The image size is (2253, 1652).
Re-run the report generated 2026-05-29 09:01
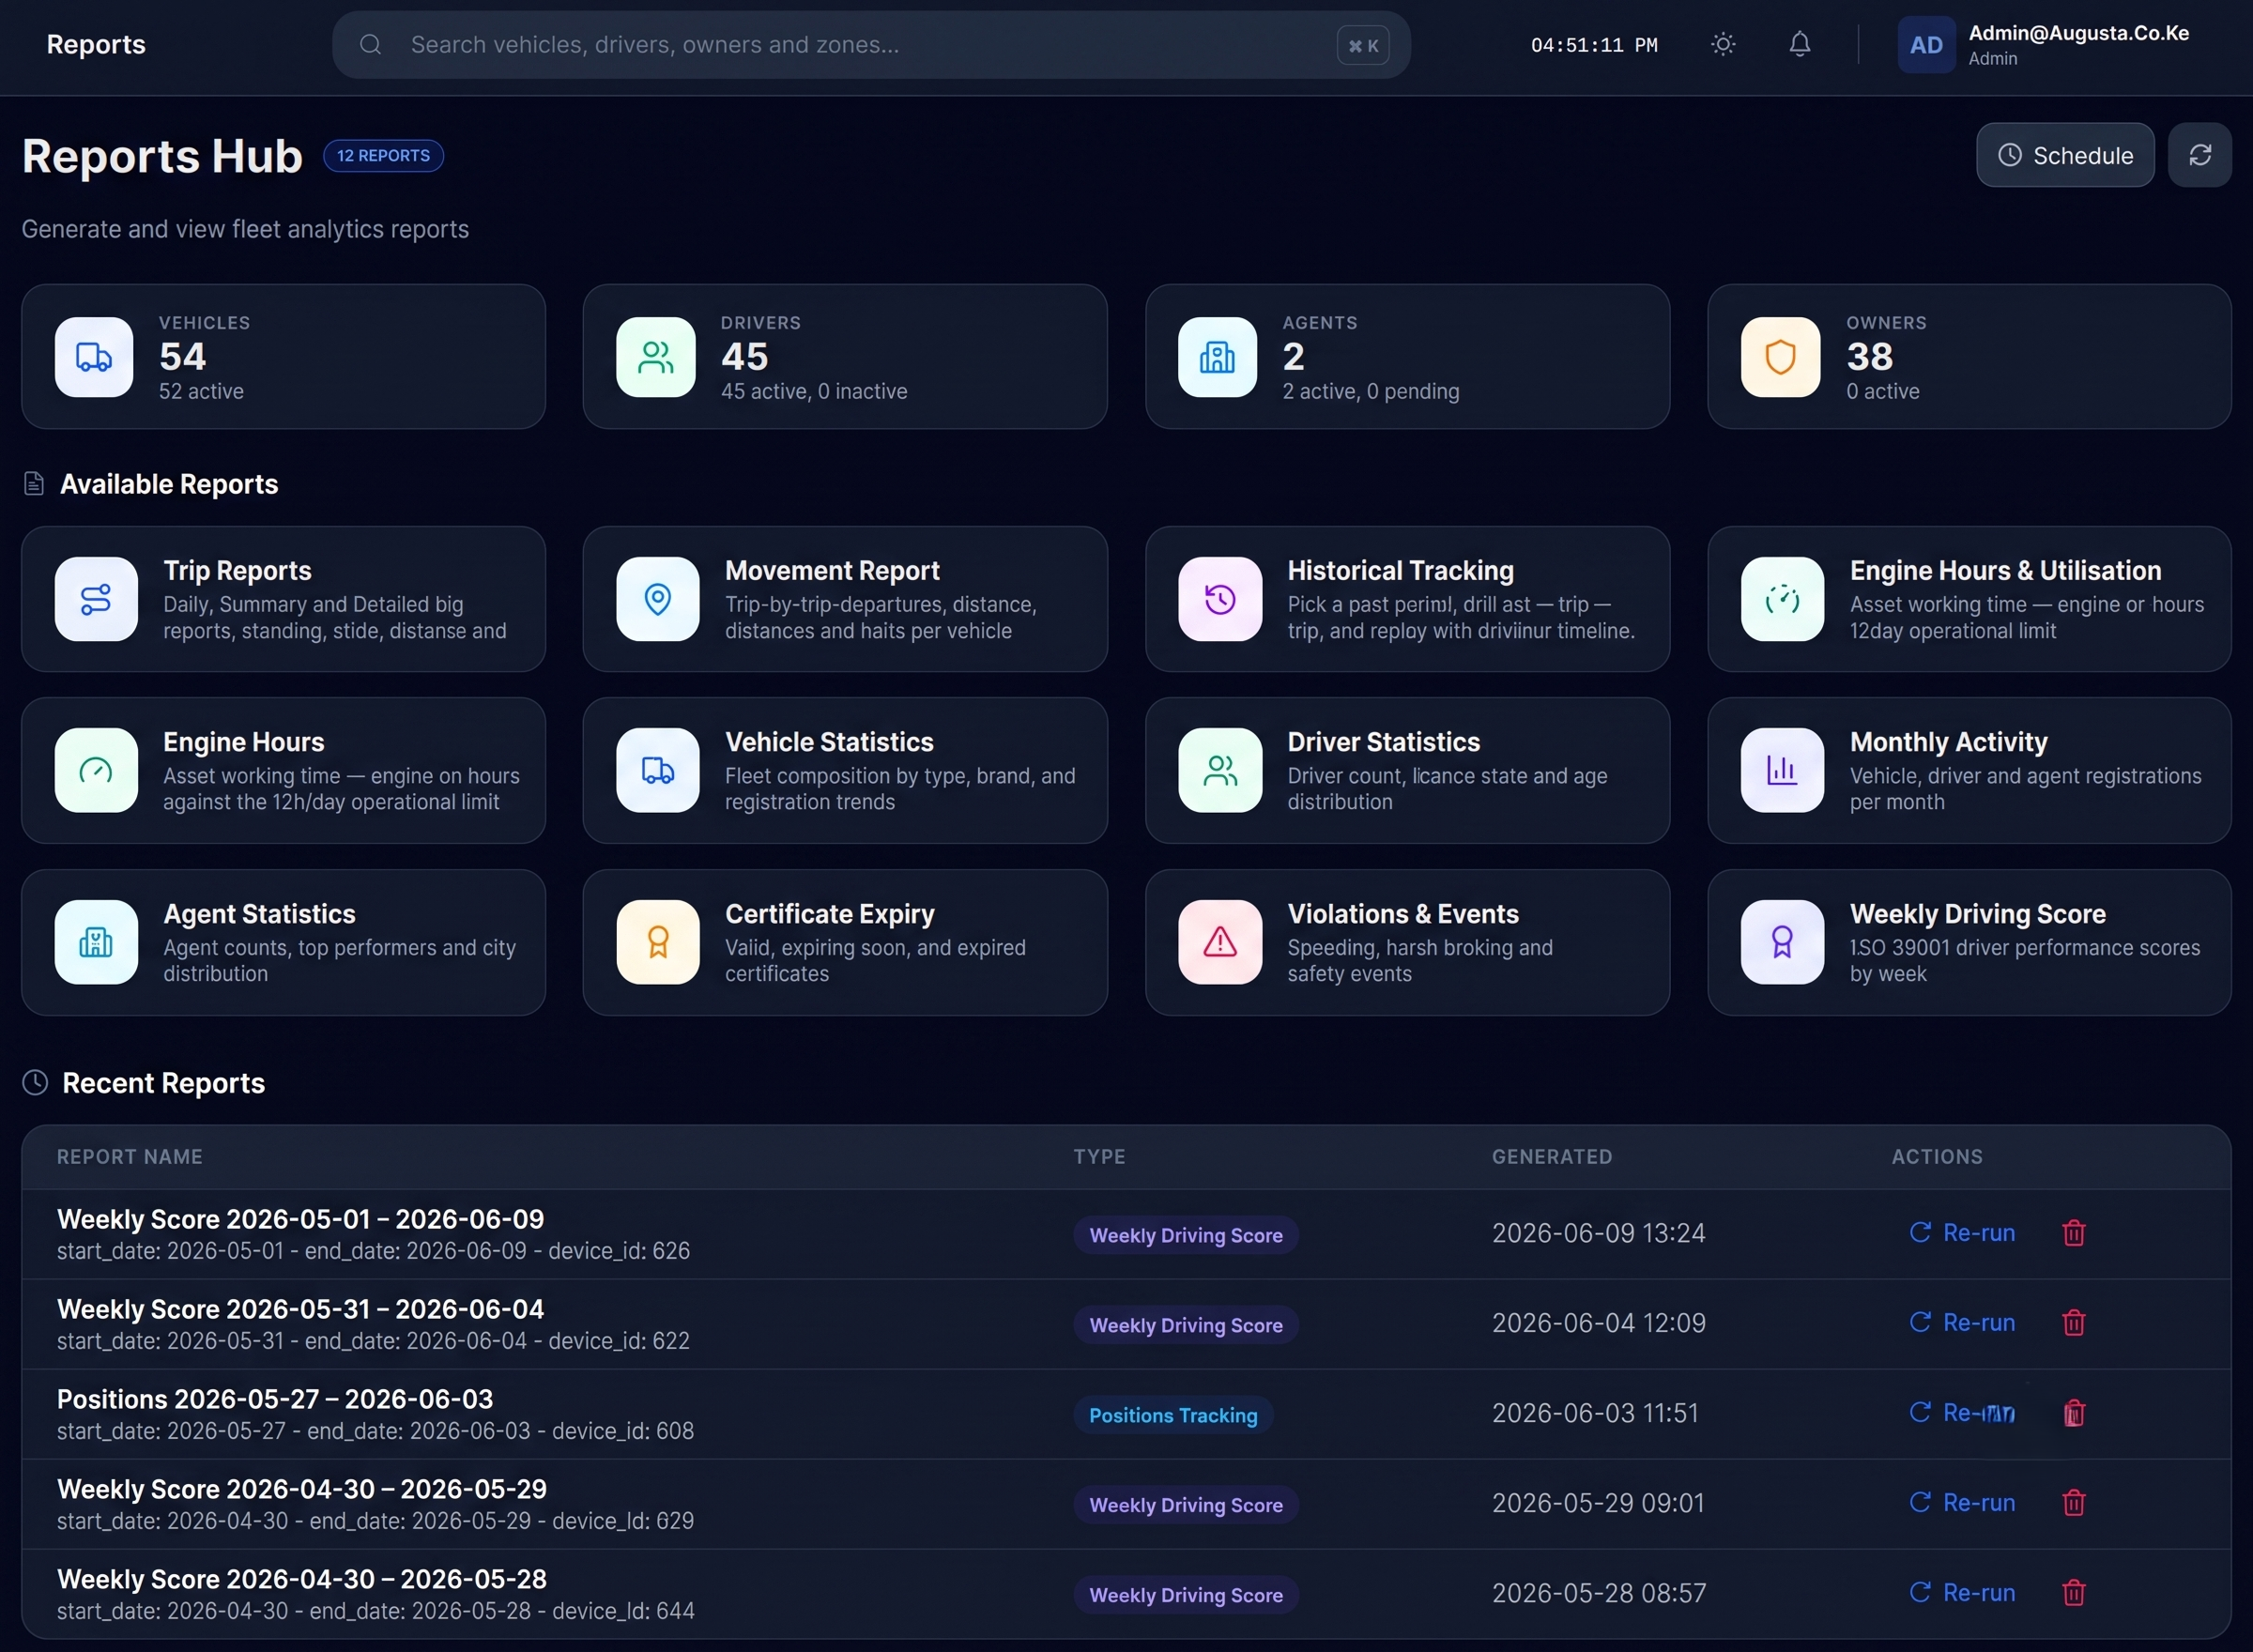(1962, 1503)
